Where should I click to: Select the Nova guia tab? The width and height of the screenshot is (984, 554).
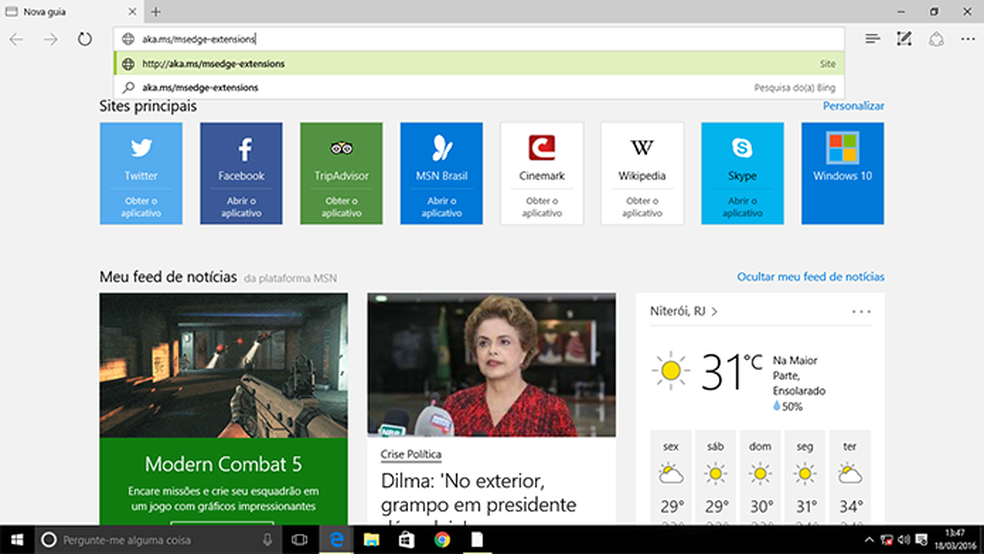pos(70,11)
